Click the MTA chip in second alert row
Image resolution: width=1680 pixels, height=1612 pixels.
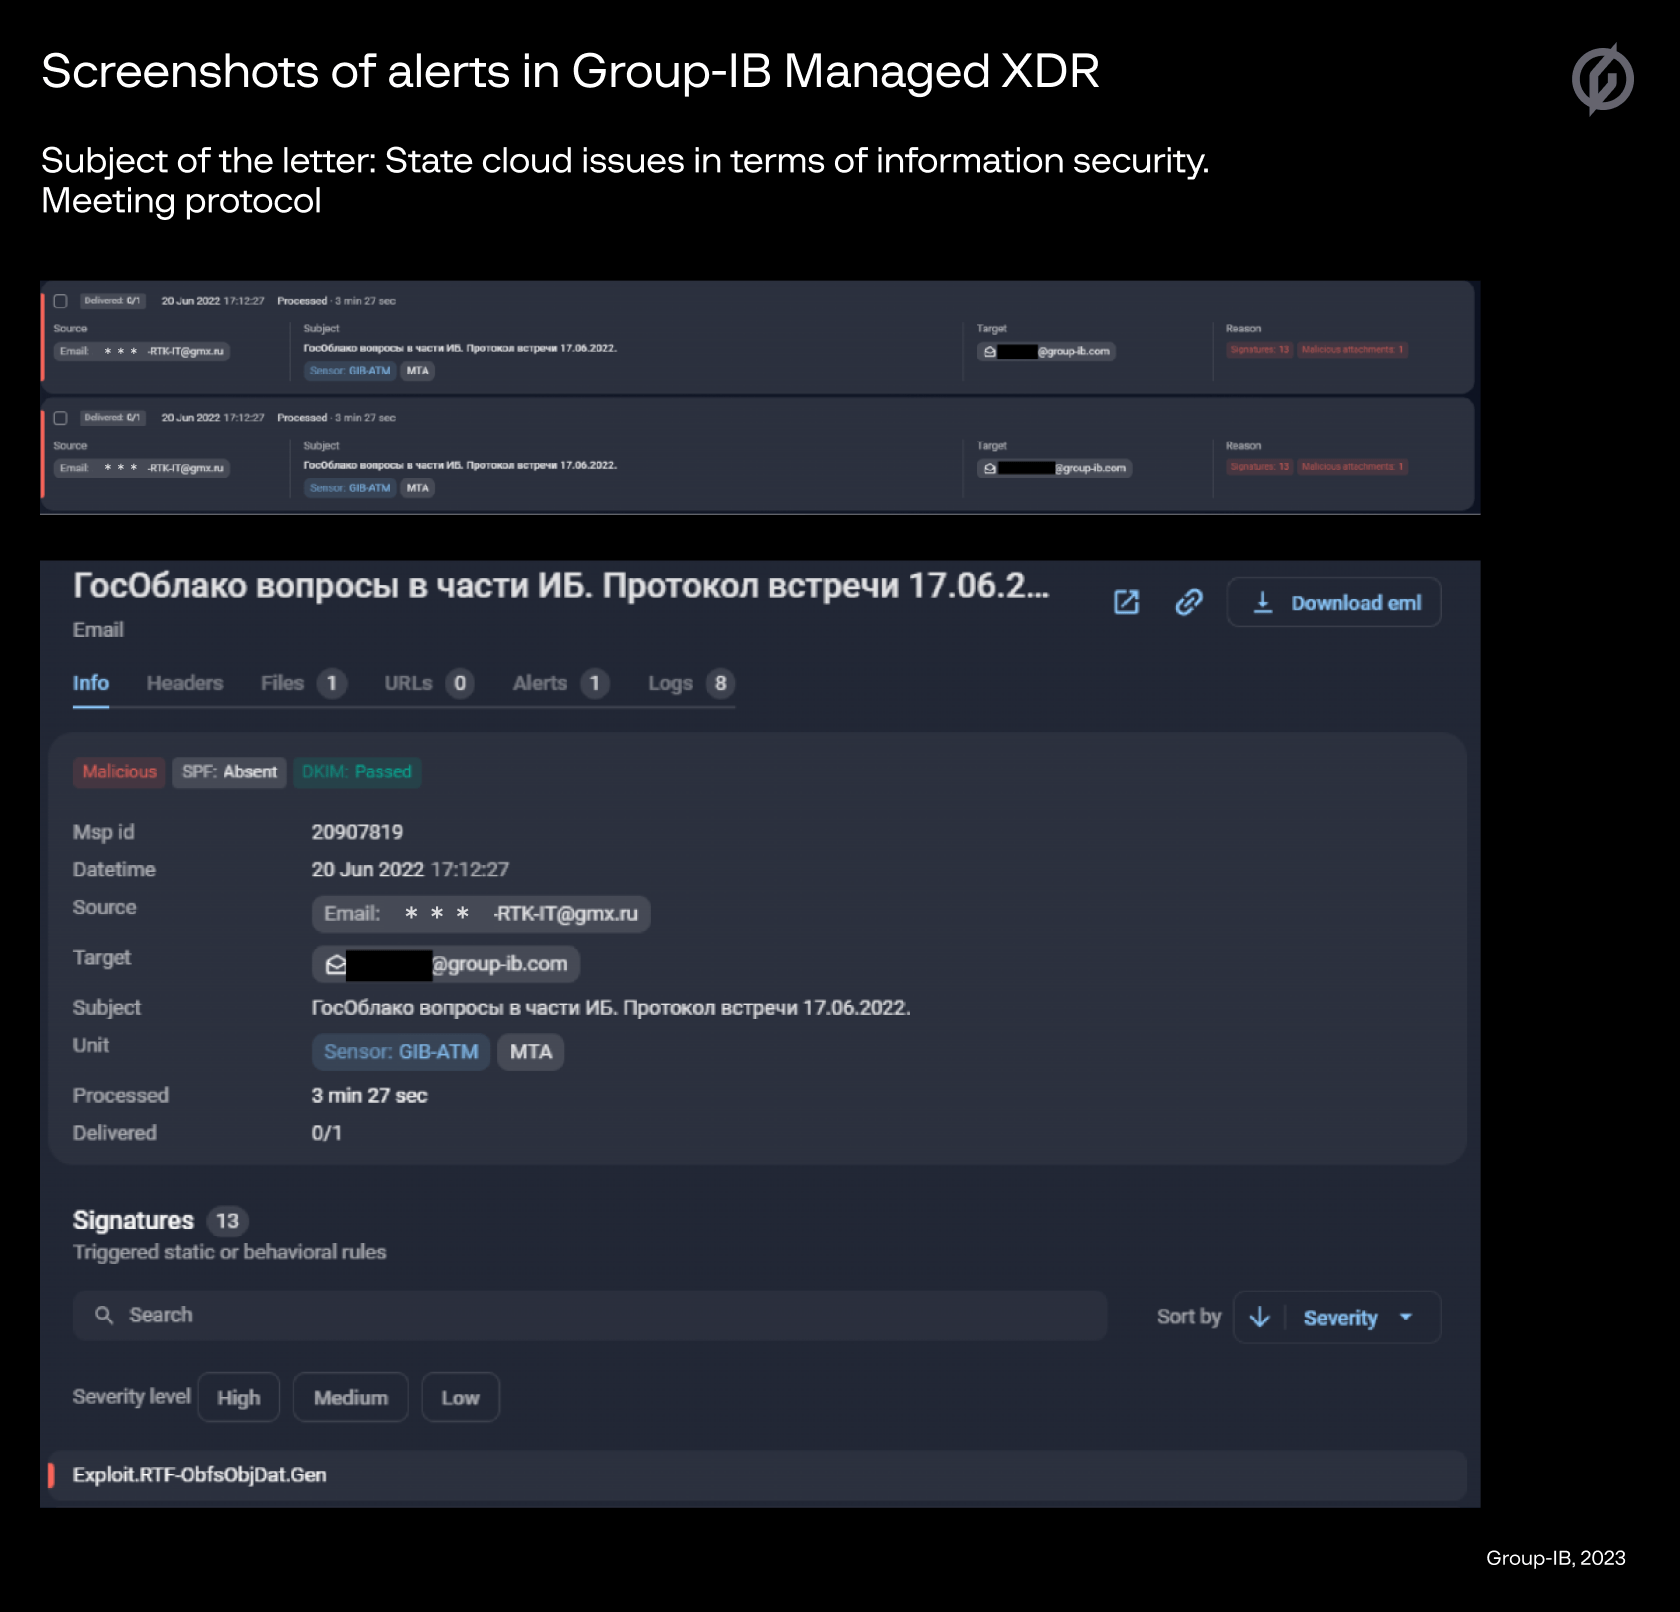point(418,488)
